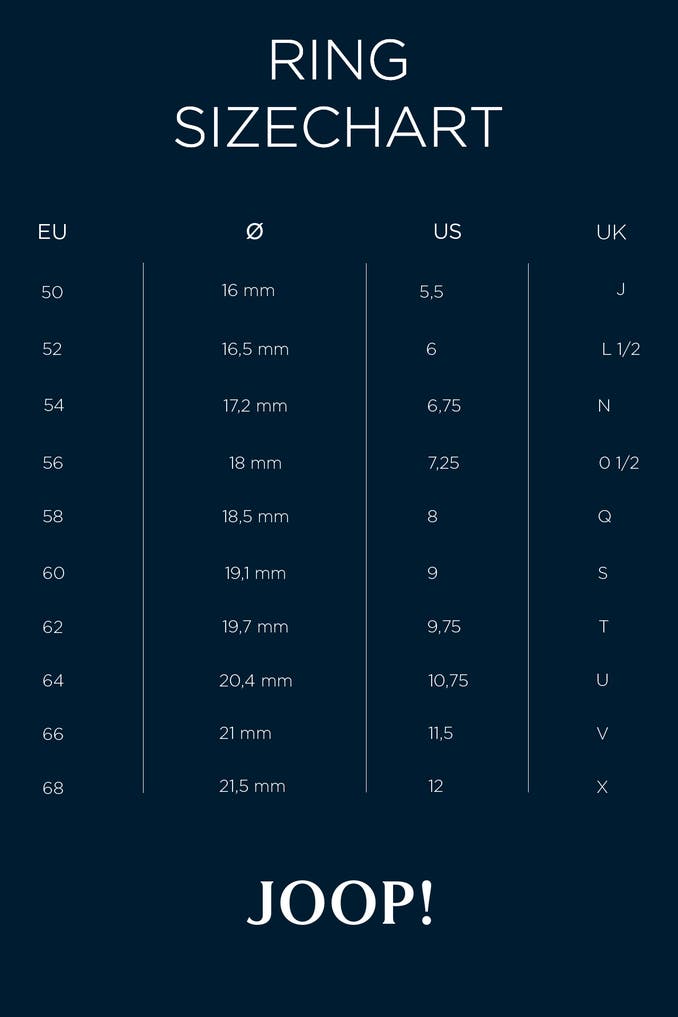Click the 19,1 mm diameter entry
The width and height of the screenshot is (678, 1017).
point(255,573)
